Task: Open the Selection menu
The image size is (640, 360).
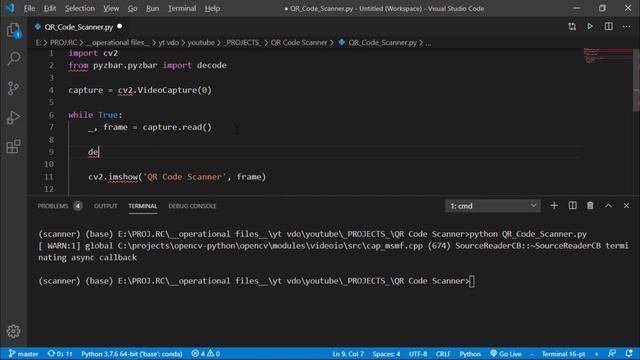Action: [80, 8]
